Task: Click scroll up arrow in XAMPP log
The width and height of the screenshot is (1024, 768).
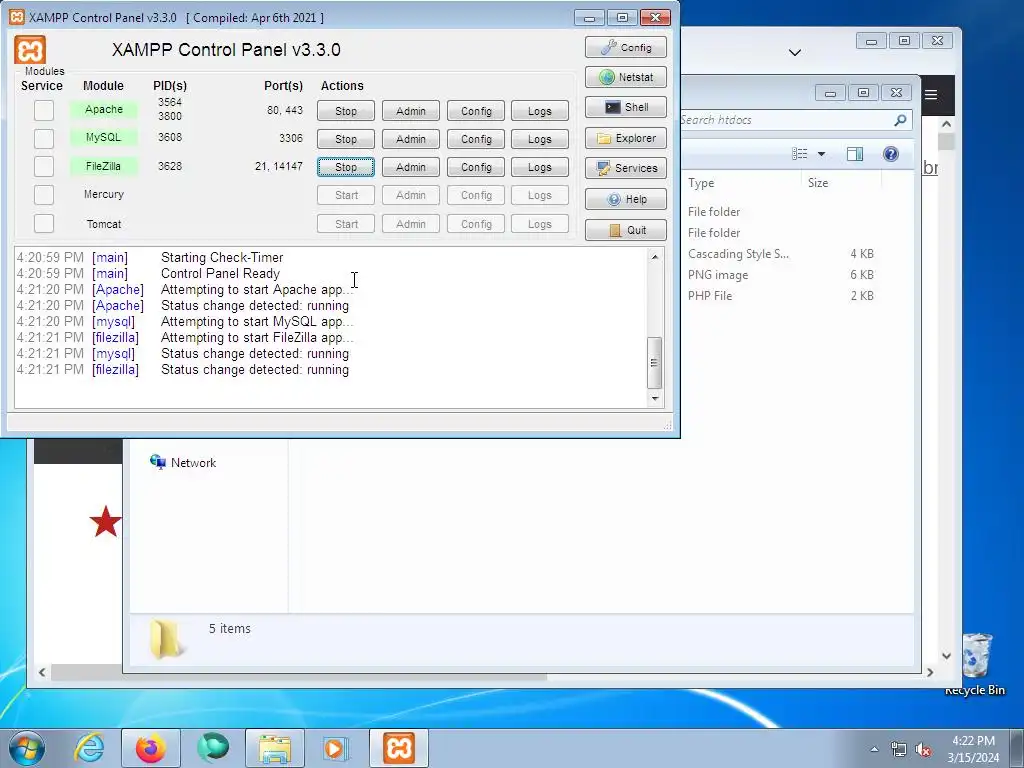Action: [x=655, y=257]
